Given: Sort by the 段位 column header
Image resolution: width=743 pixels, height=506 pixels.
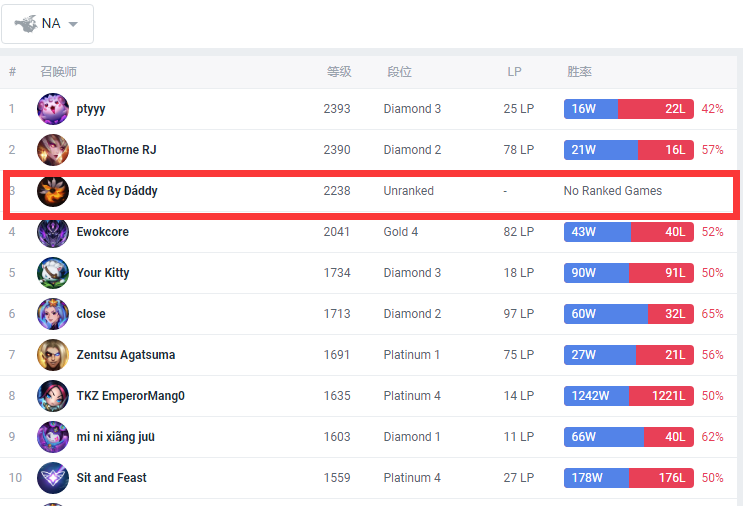Looking at the screenshot, I should [399, 72].
